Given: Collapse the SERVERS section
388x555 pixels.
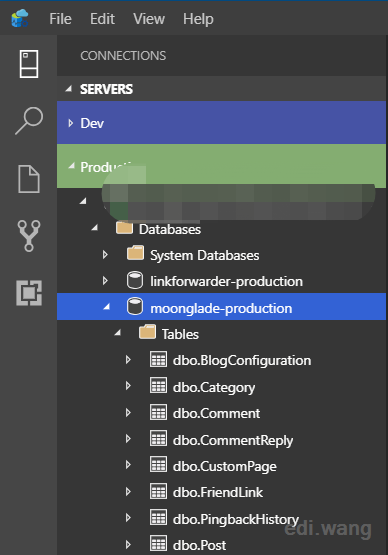Looking at the screenshot, I should [69, 88].
